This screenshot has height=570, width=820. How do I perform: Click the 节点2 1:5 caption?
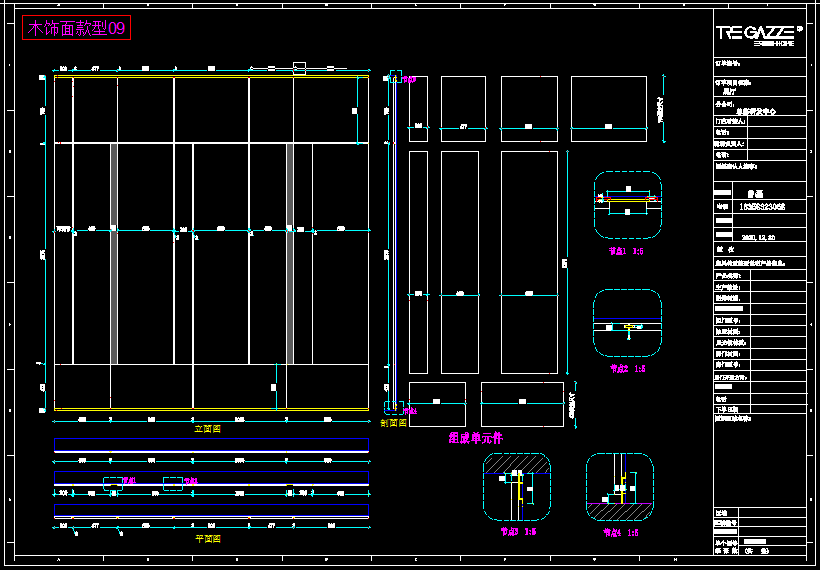coord(628,369)
